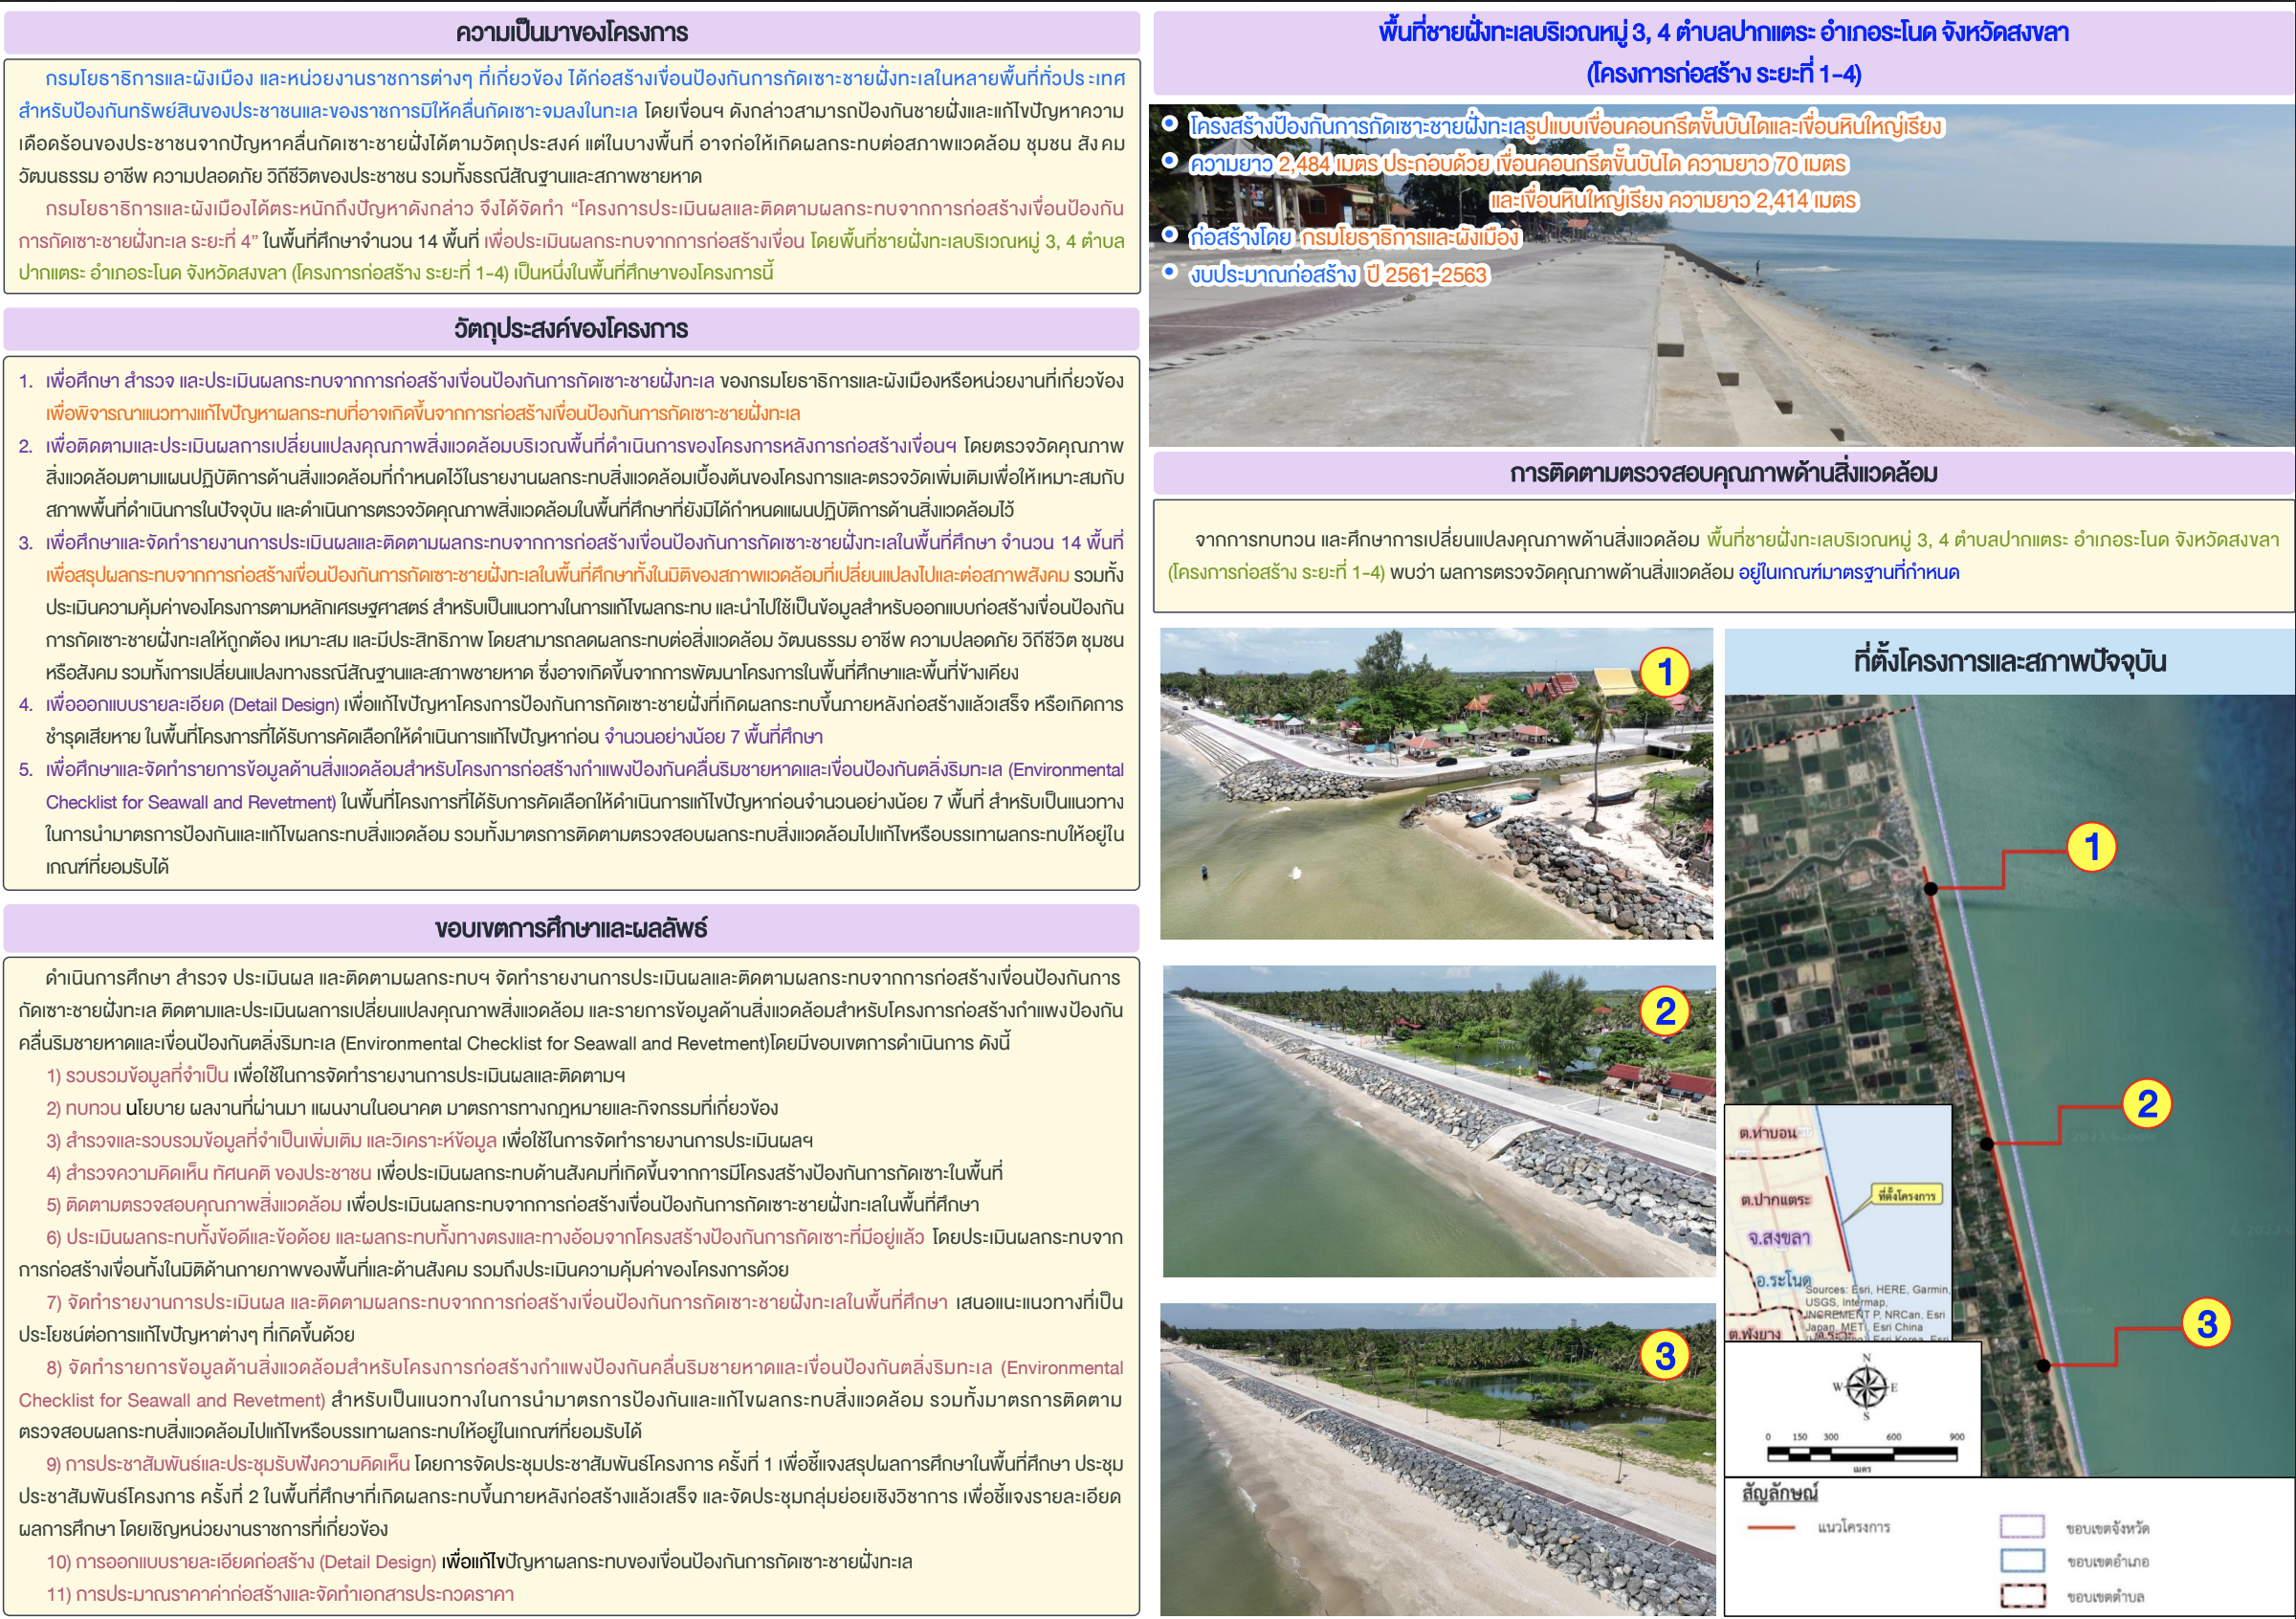The width and height of the screenshot is (2296, 1619).
Task: Click the map scale bar
Action: (x=1861, y=1453)
